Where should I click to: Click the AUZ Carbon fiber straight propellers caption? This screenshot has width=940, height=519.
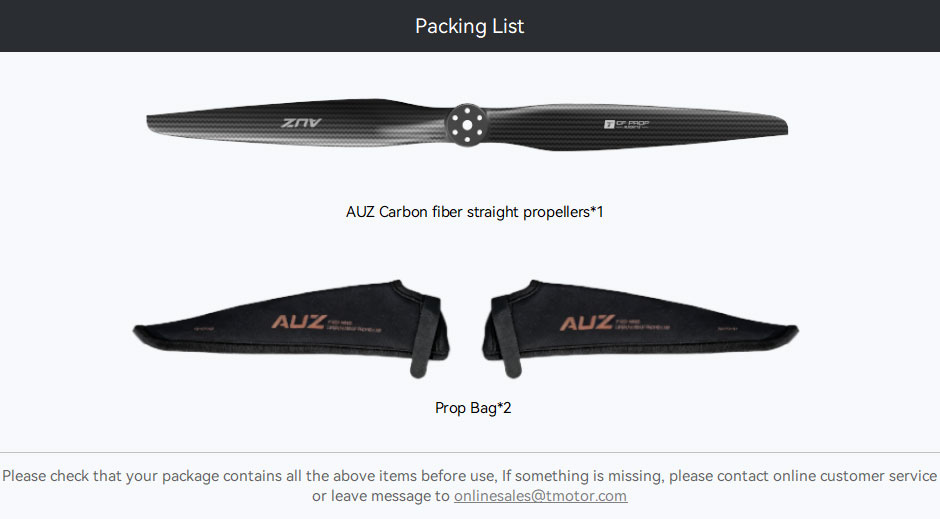click(x=474, y=212)
